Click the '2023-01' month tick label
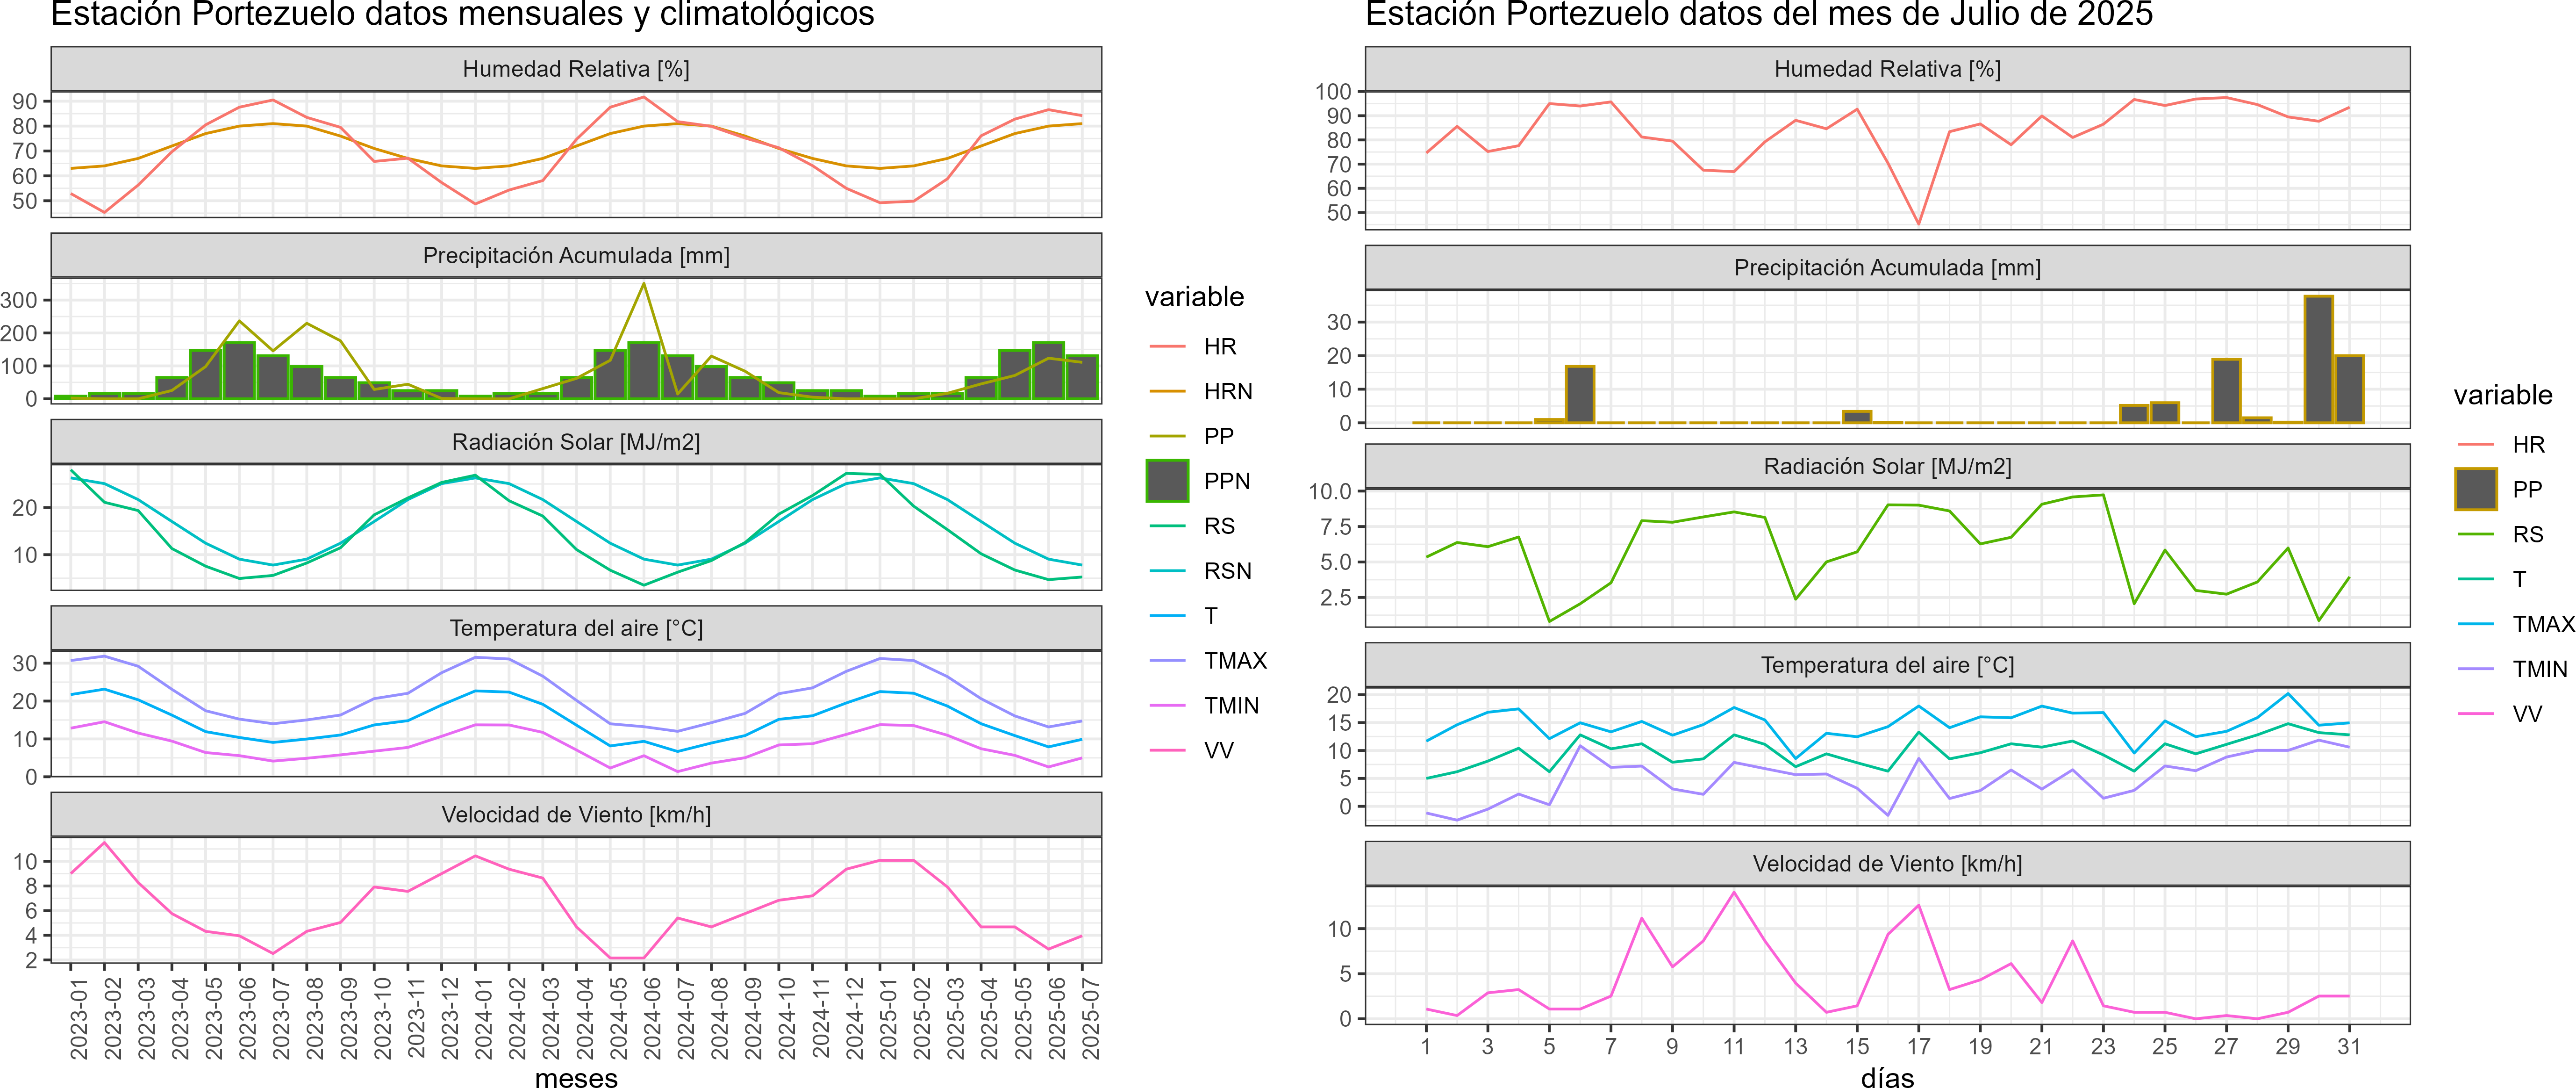The image size is (2576, 1088). click(78, 1019)
